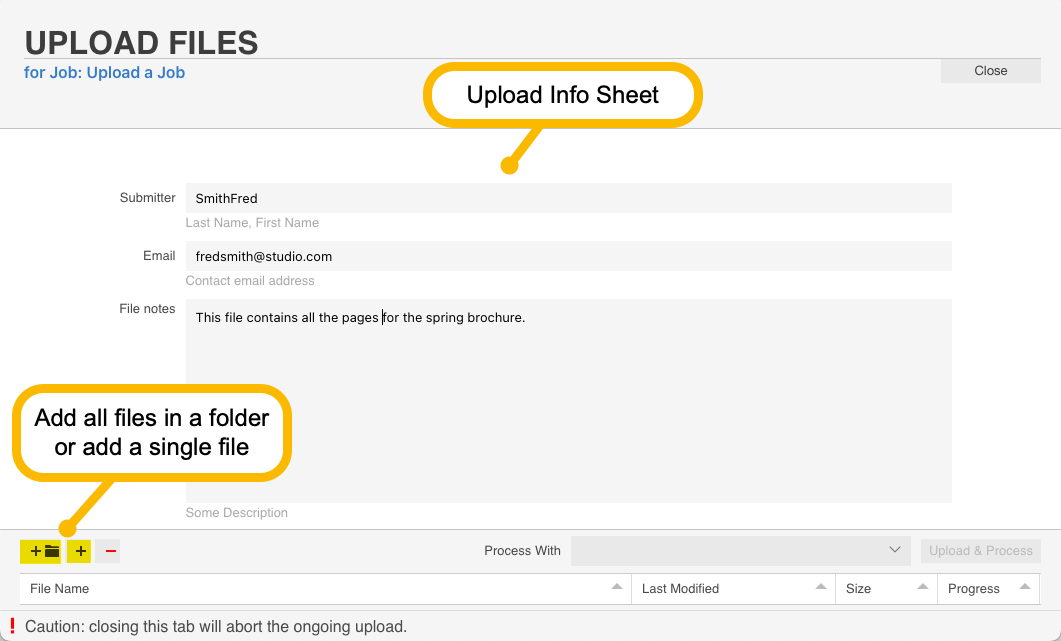
Task: Click the Upload Info Sheet callout label
Action: (562, 95)
